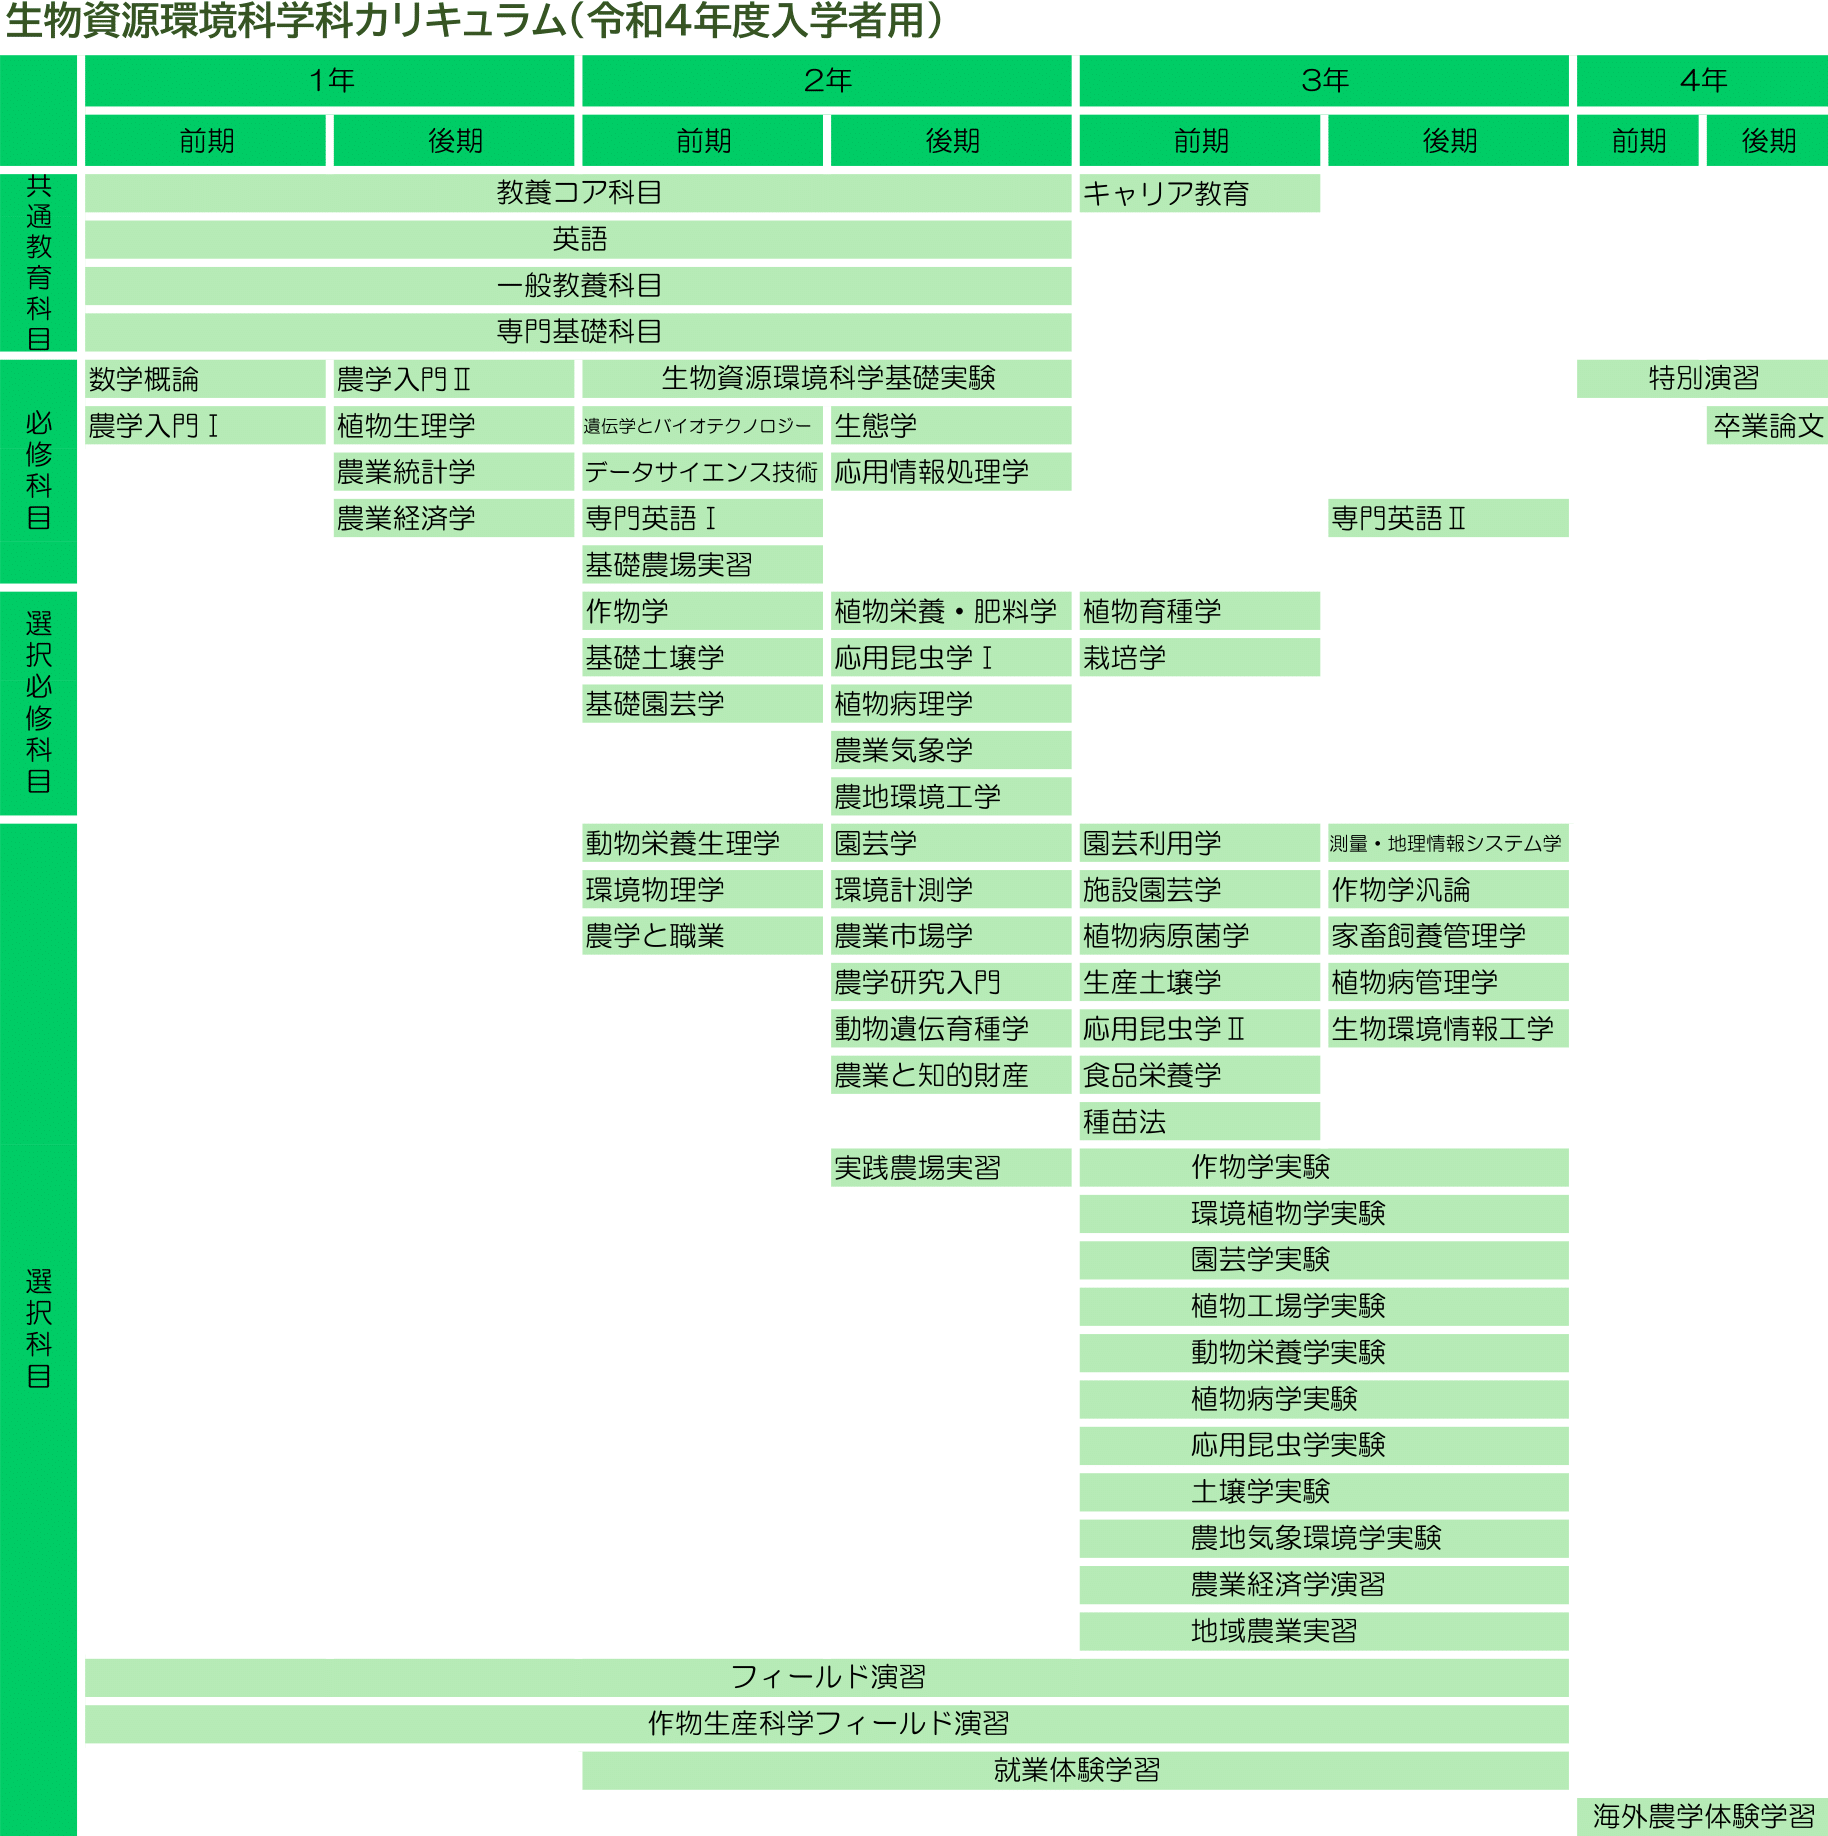The width and height of the screenshot is (1828, 1836).
Task: Click the 生態学 cell
Action: point(951,425)
